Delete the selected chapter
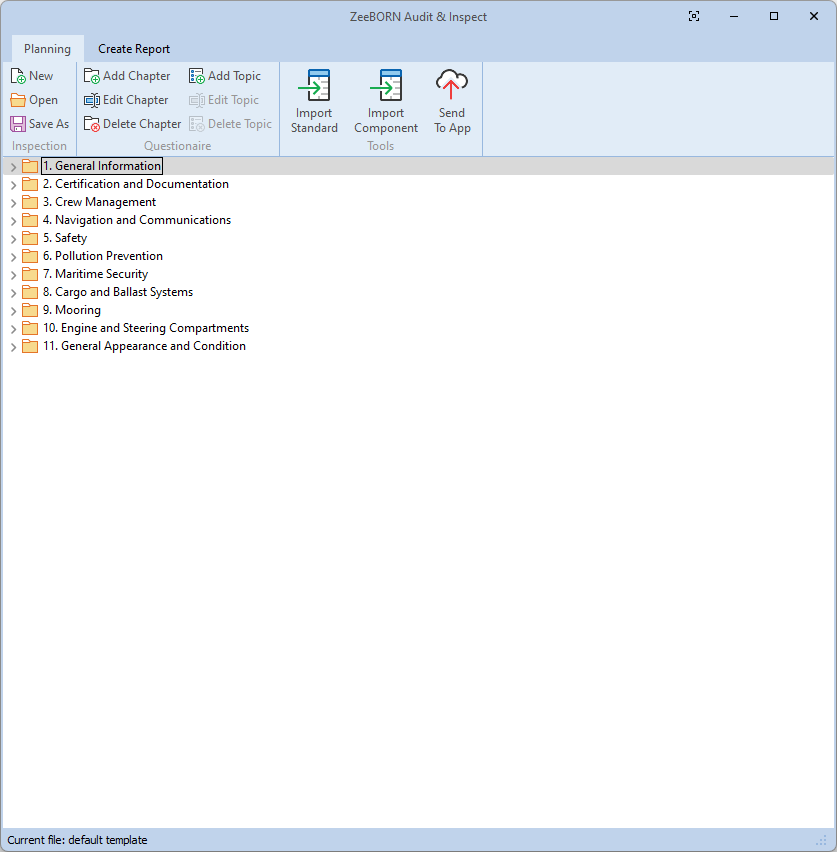 pos(132,124)
